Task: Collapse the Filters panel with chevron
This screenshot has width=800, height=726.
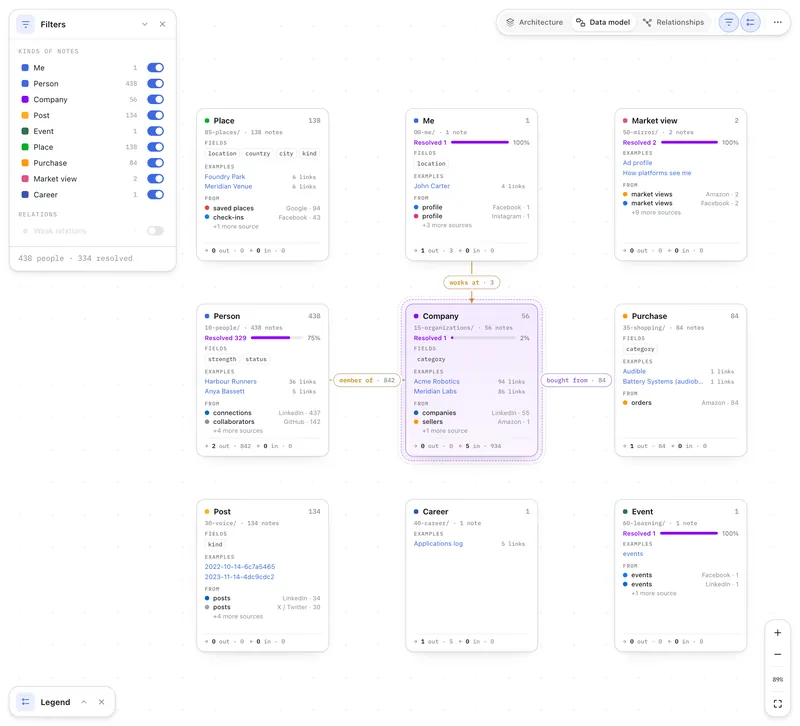Action: coord(145,24)
